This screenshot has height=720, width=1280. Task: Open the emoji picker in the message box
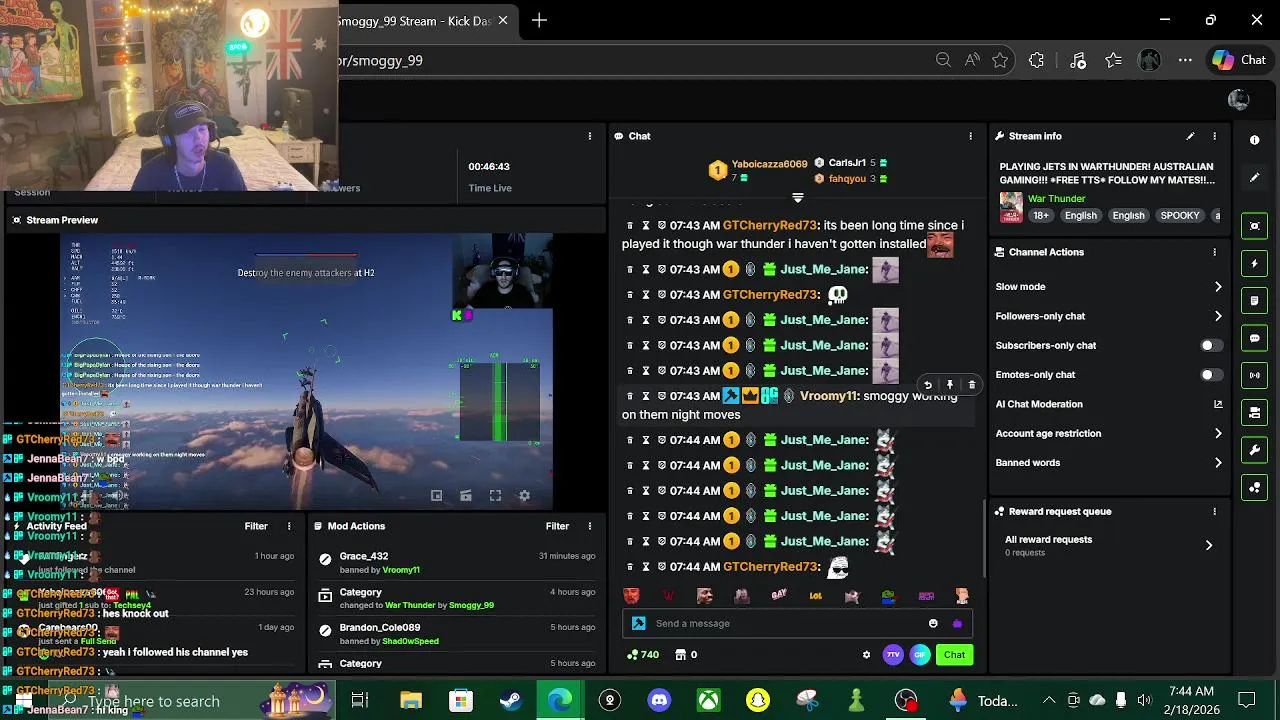(933, 623)
